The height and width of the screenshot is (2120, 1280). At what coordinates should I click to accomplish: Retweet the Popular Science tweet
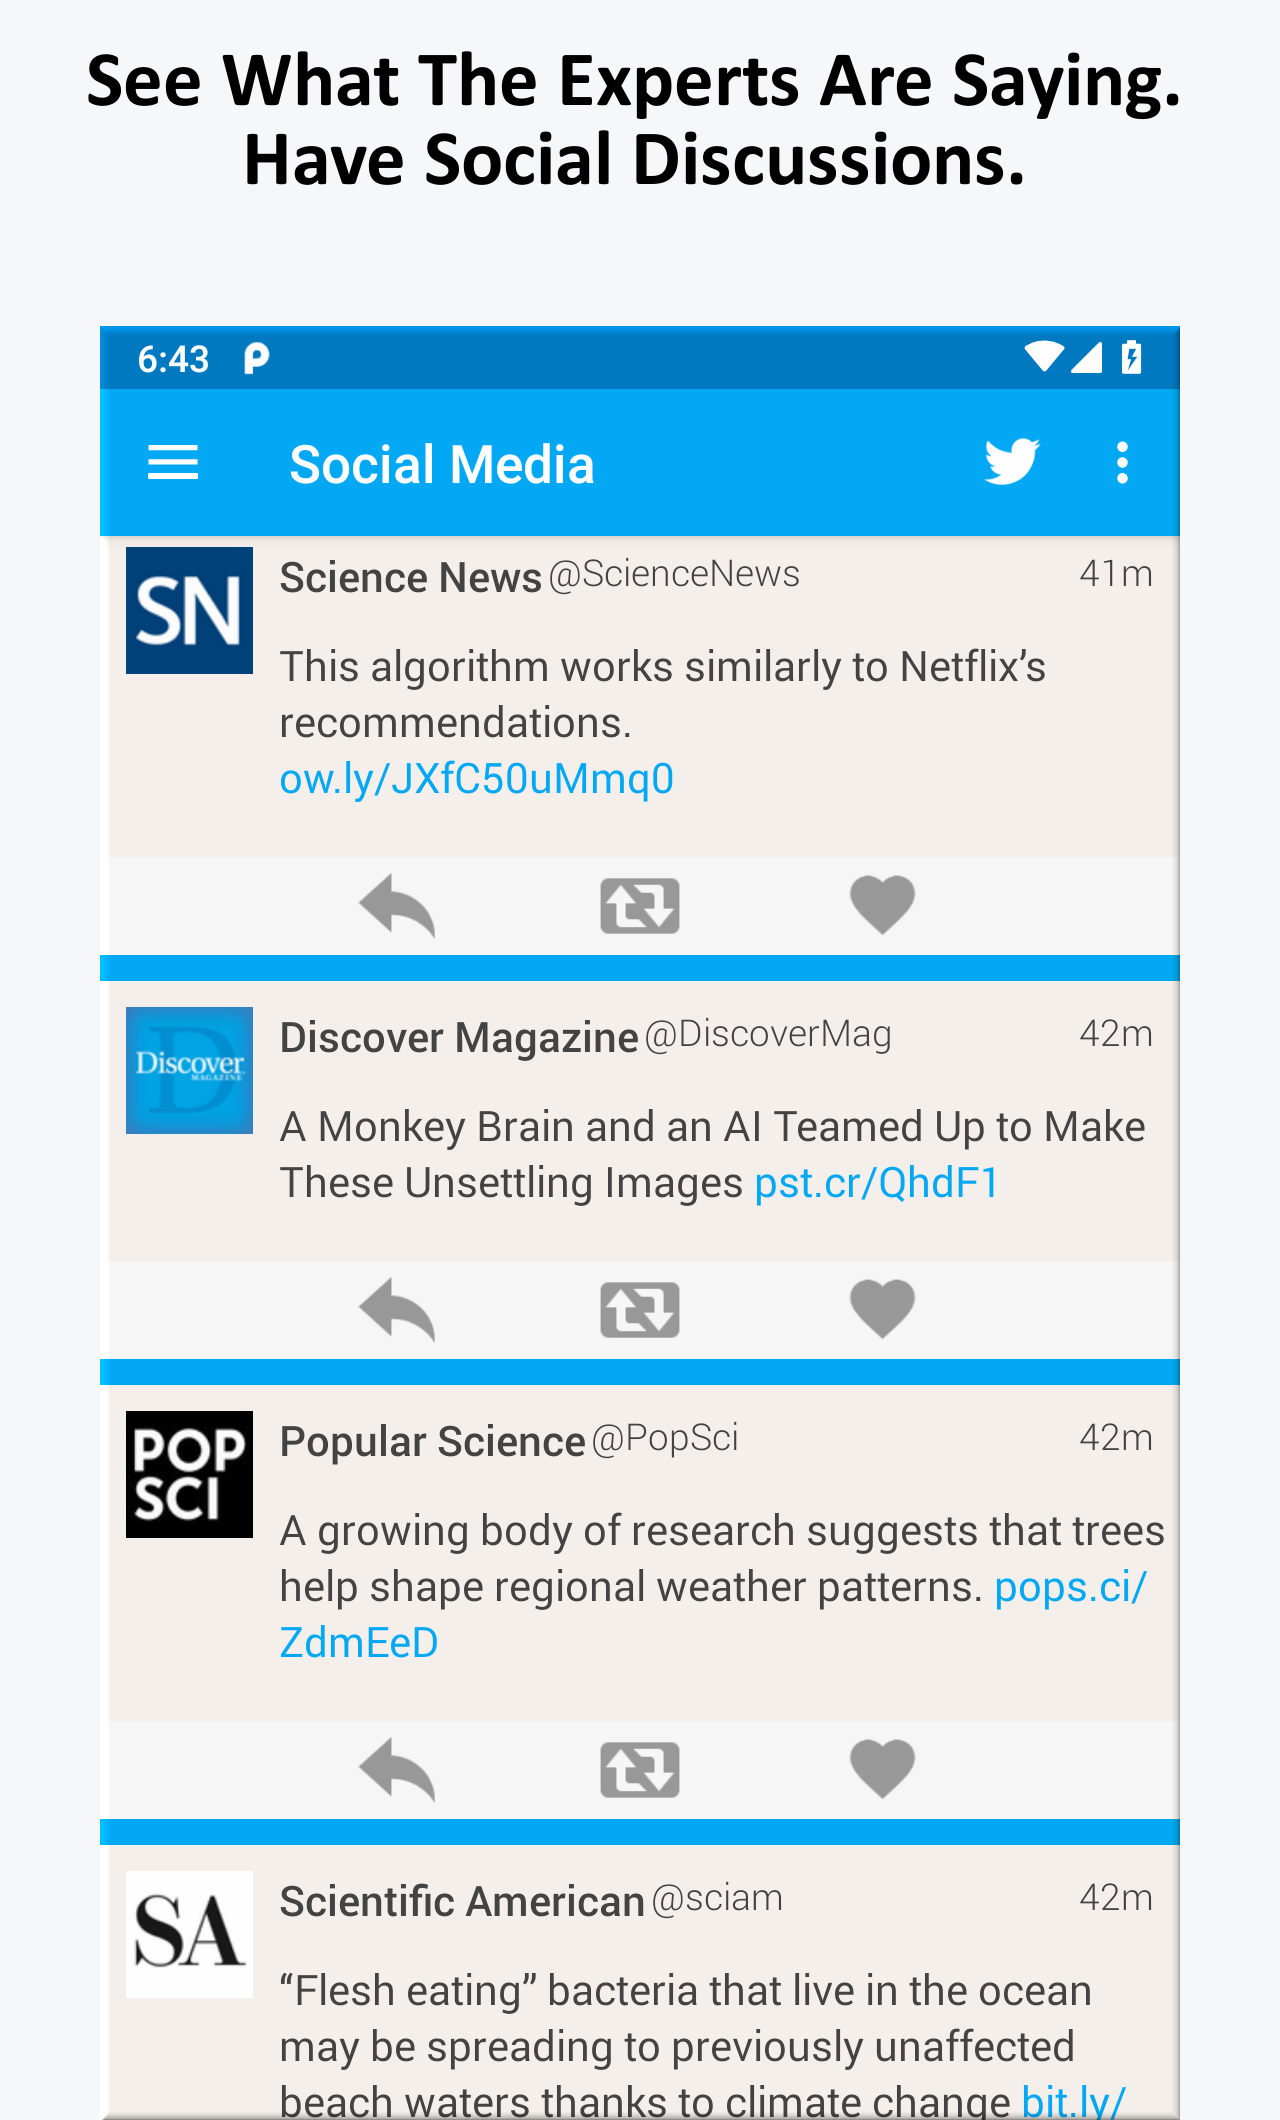640,1770
